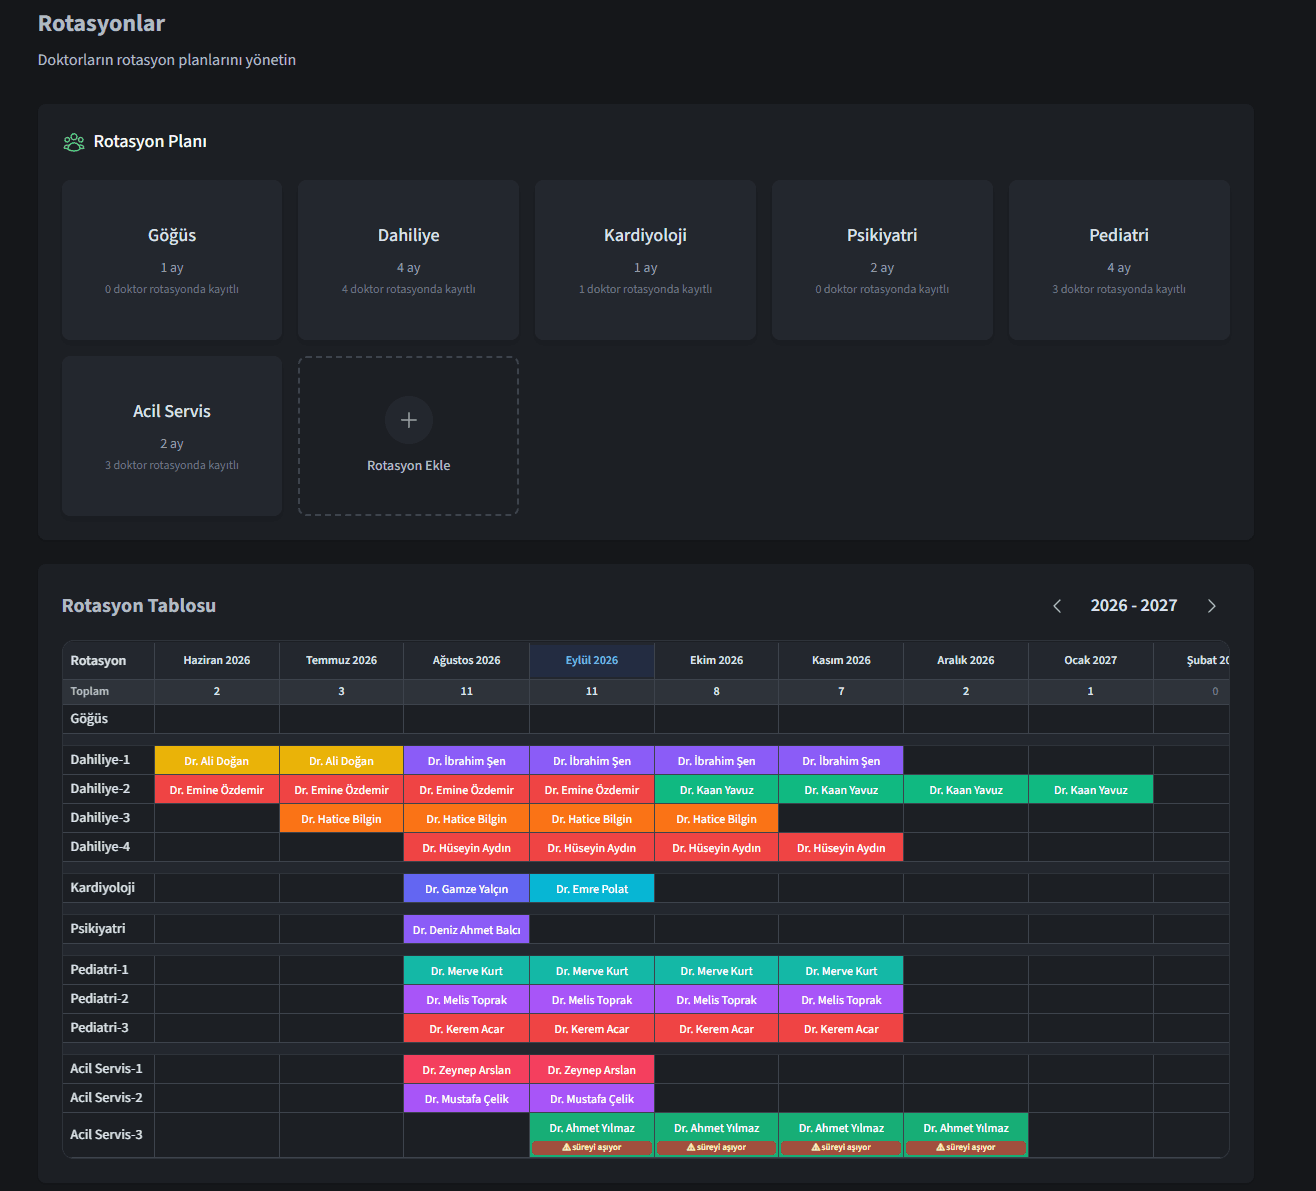Click the Acil Servis-3 row label
This screenshot has height=1191, width=1316.
tap(106, 1135)
